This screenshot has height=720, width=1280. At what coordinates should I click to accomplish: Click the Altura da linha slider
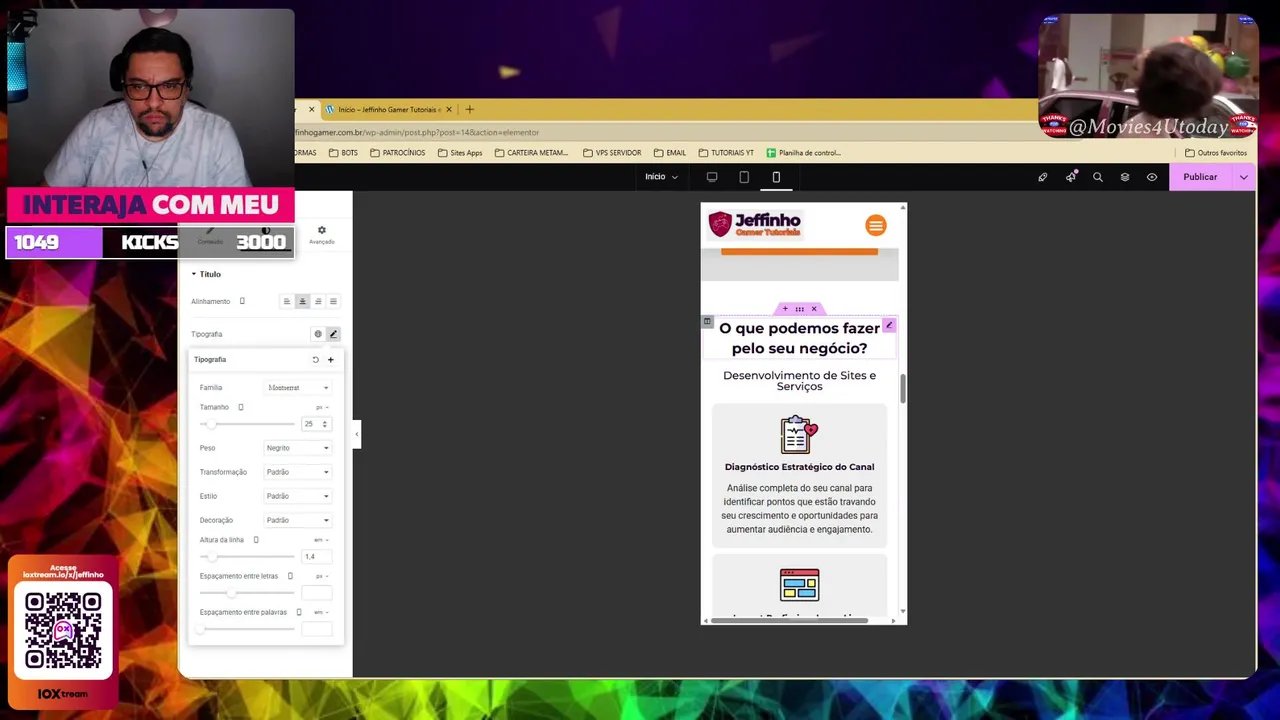pyautogui.click(x=247, y=557)
